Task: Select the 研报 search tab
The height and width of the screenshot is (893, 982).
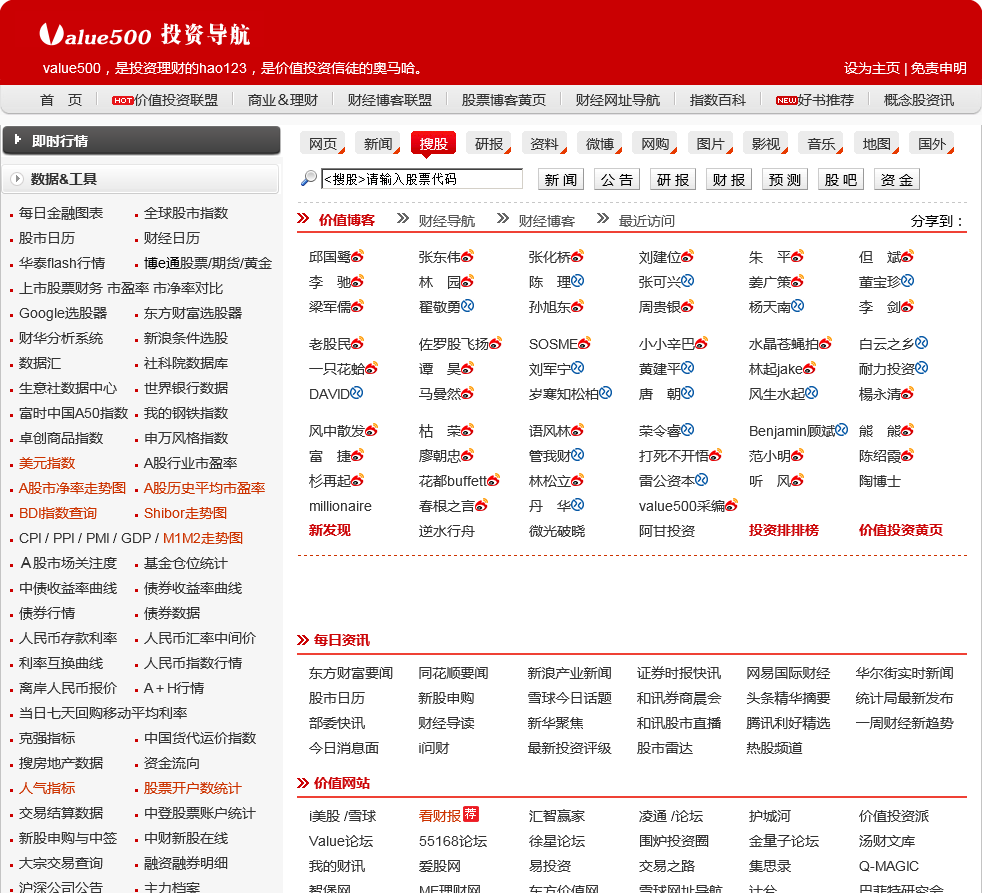Action: click(x=488, y=143)
